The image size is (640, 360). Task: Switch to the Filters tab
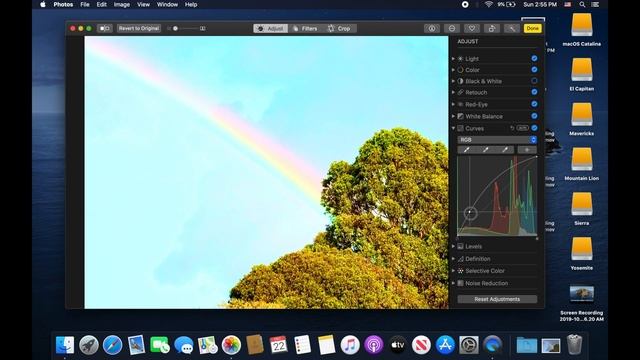pyautogui.click(x=305, y=28)
